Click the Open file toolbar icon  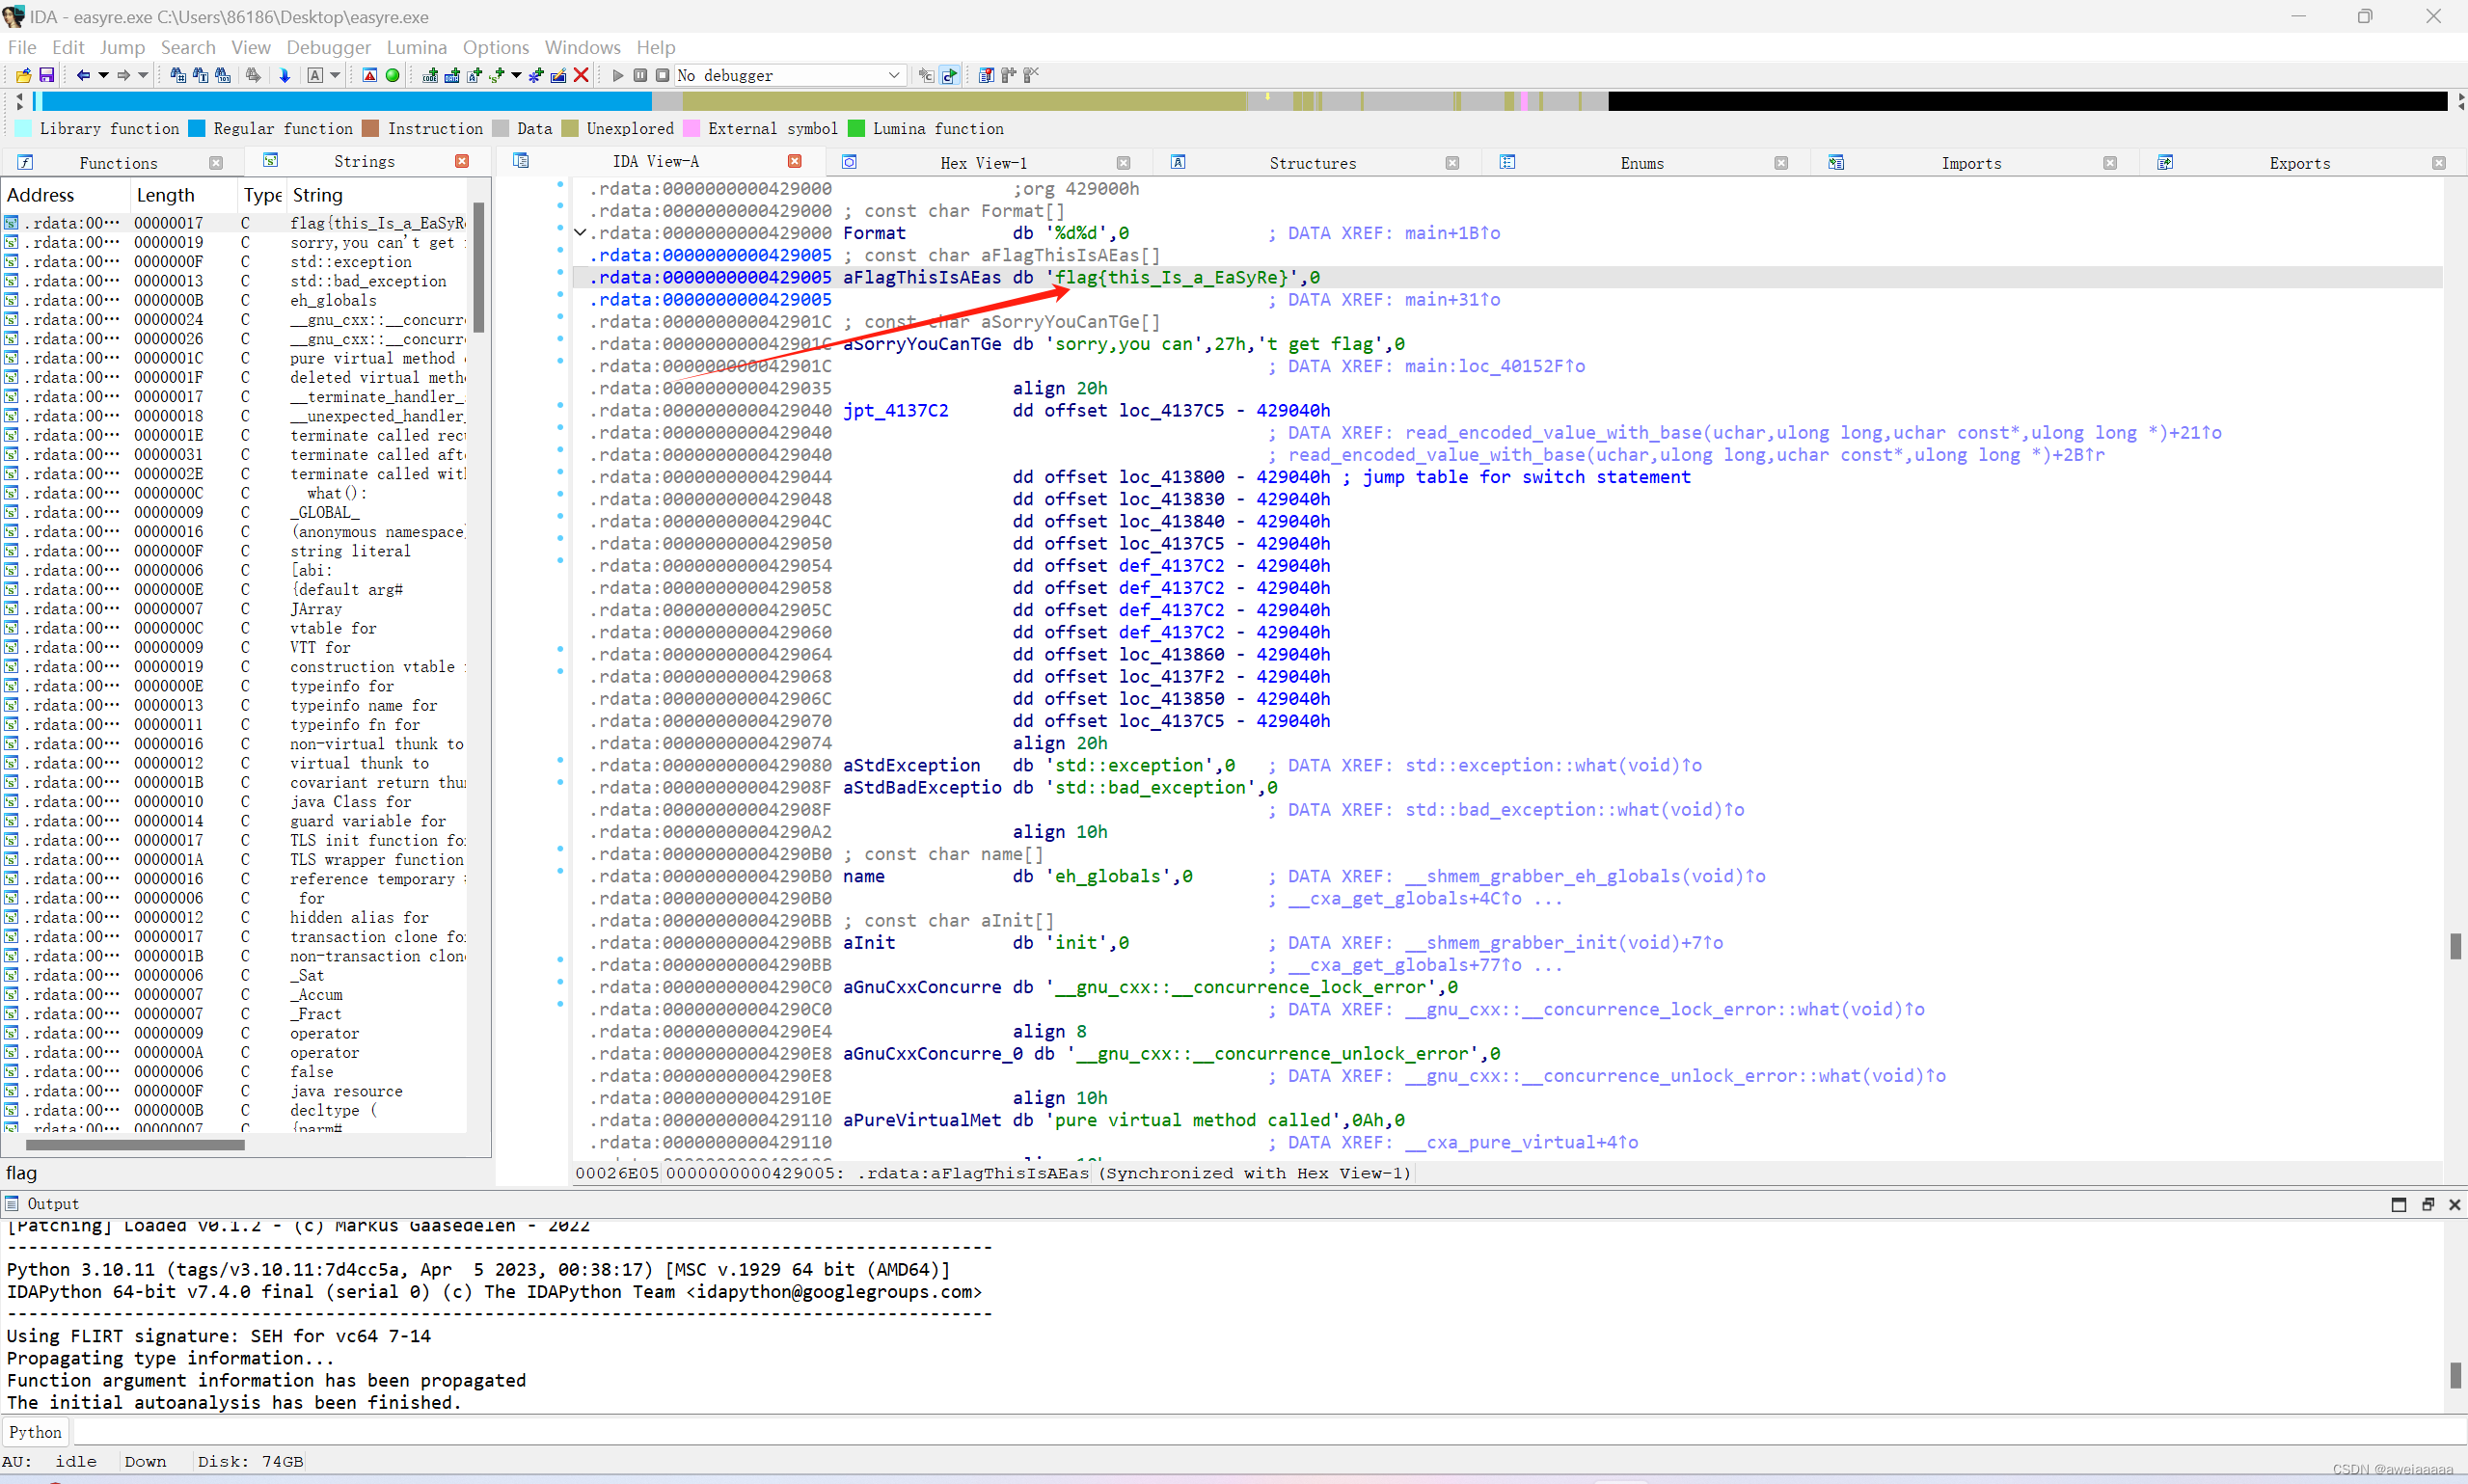point(23,75)
